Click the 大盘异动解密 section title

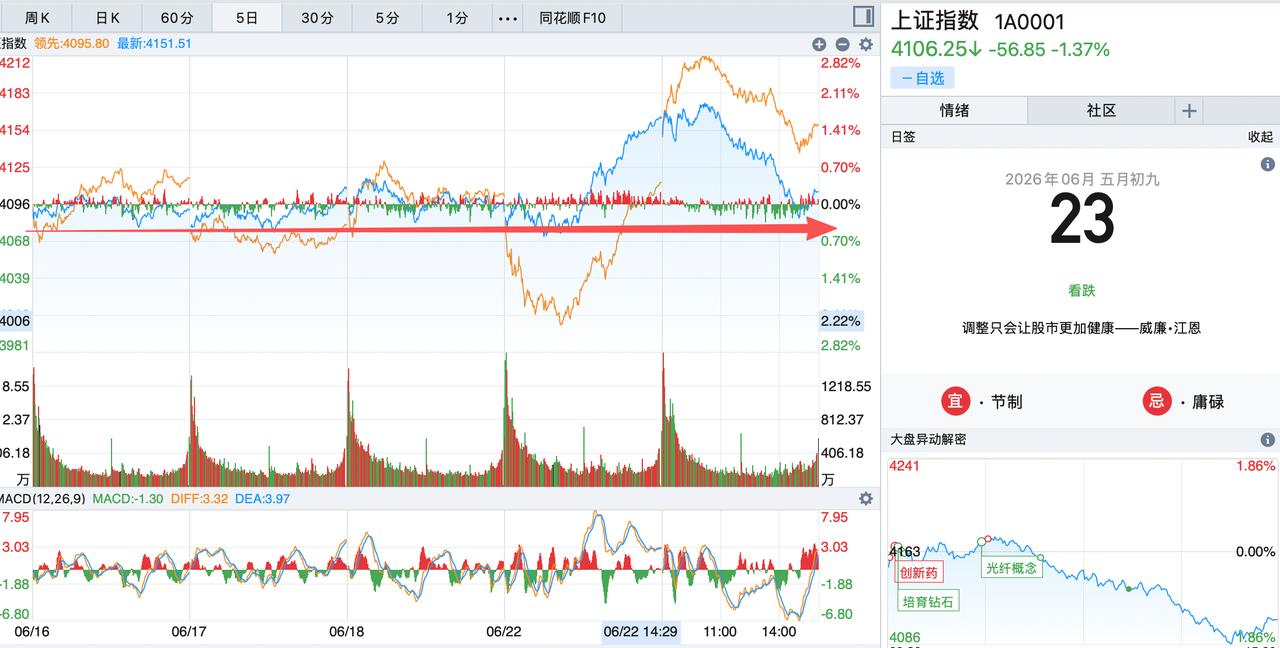coord(928,439)
